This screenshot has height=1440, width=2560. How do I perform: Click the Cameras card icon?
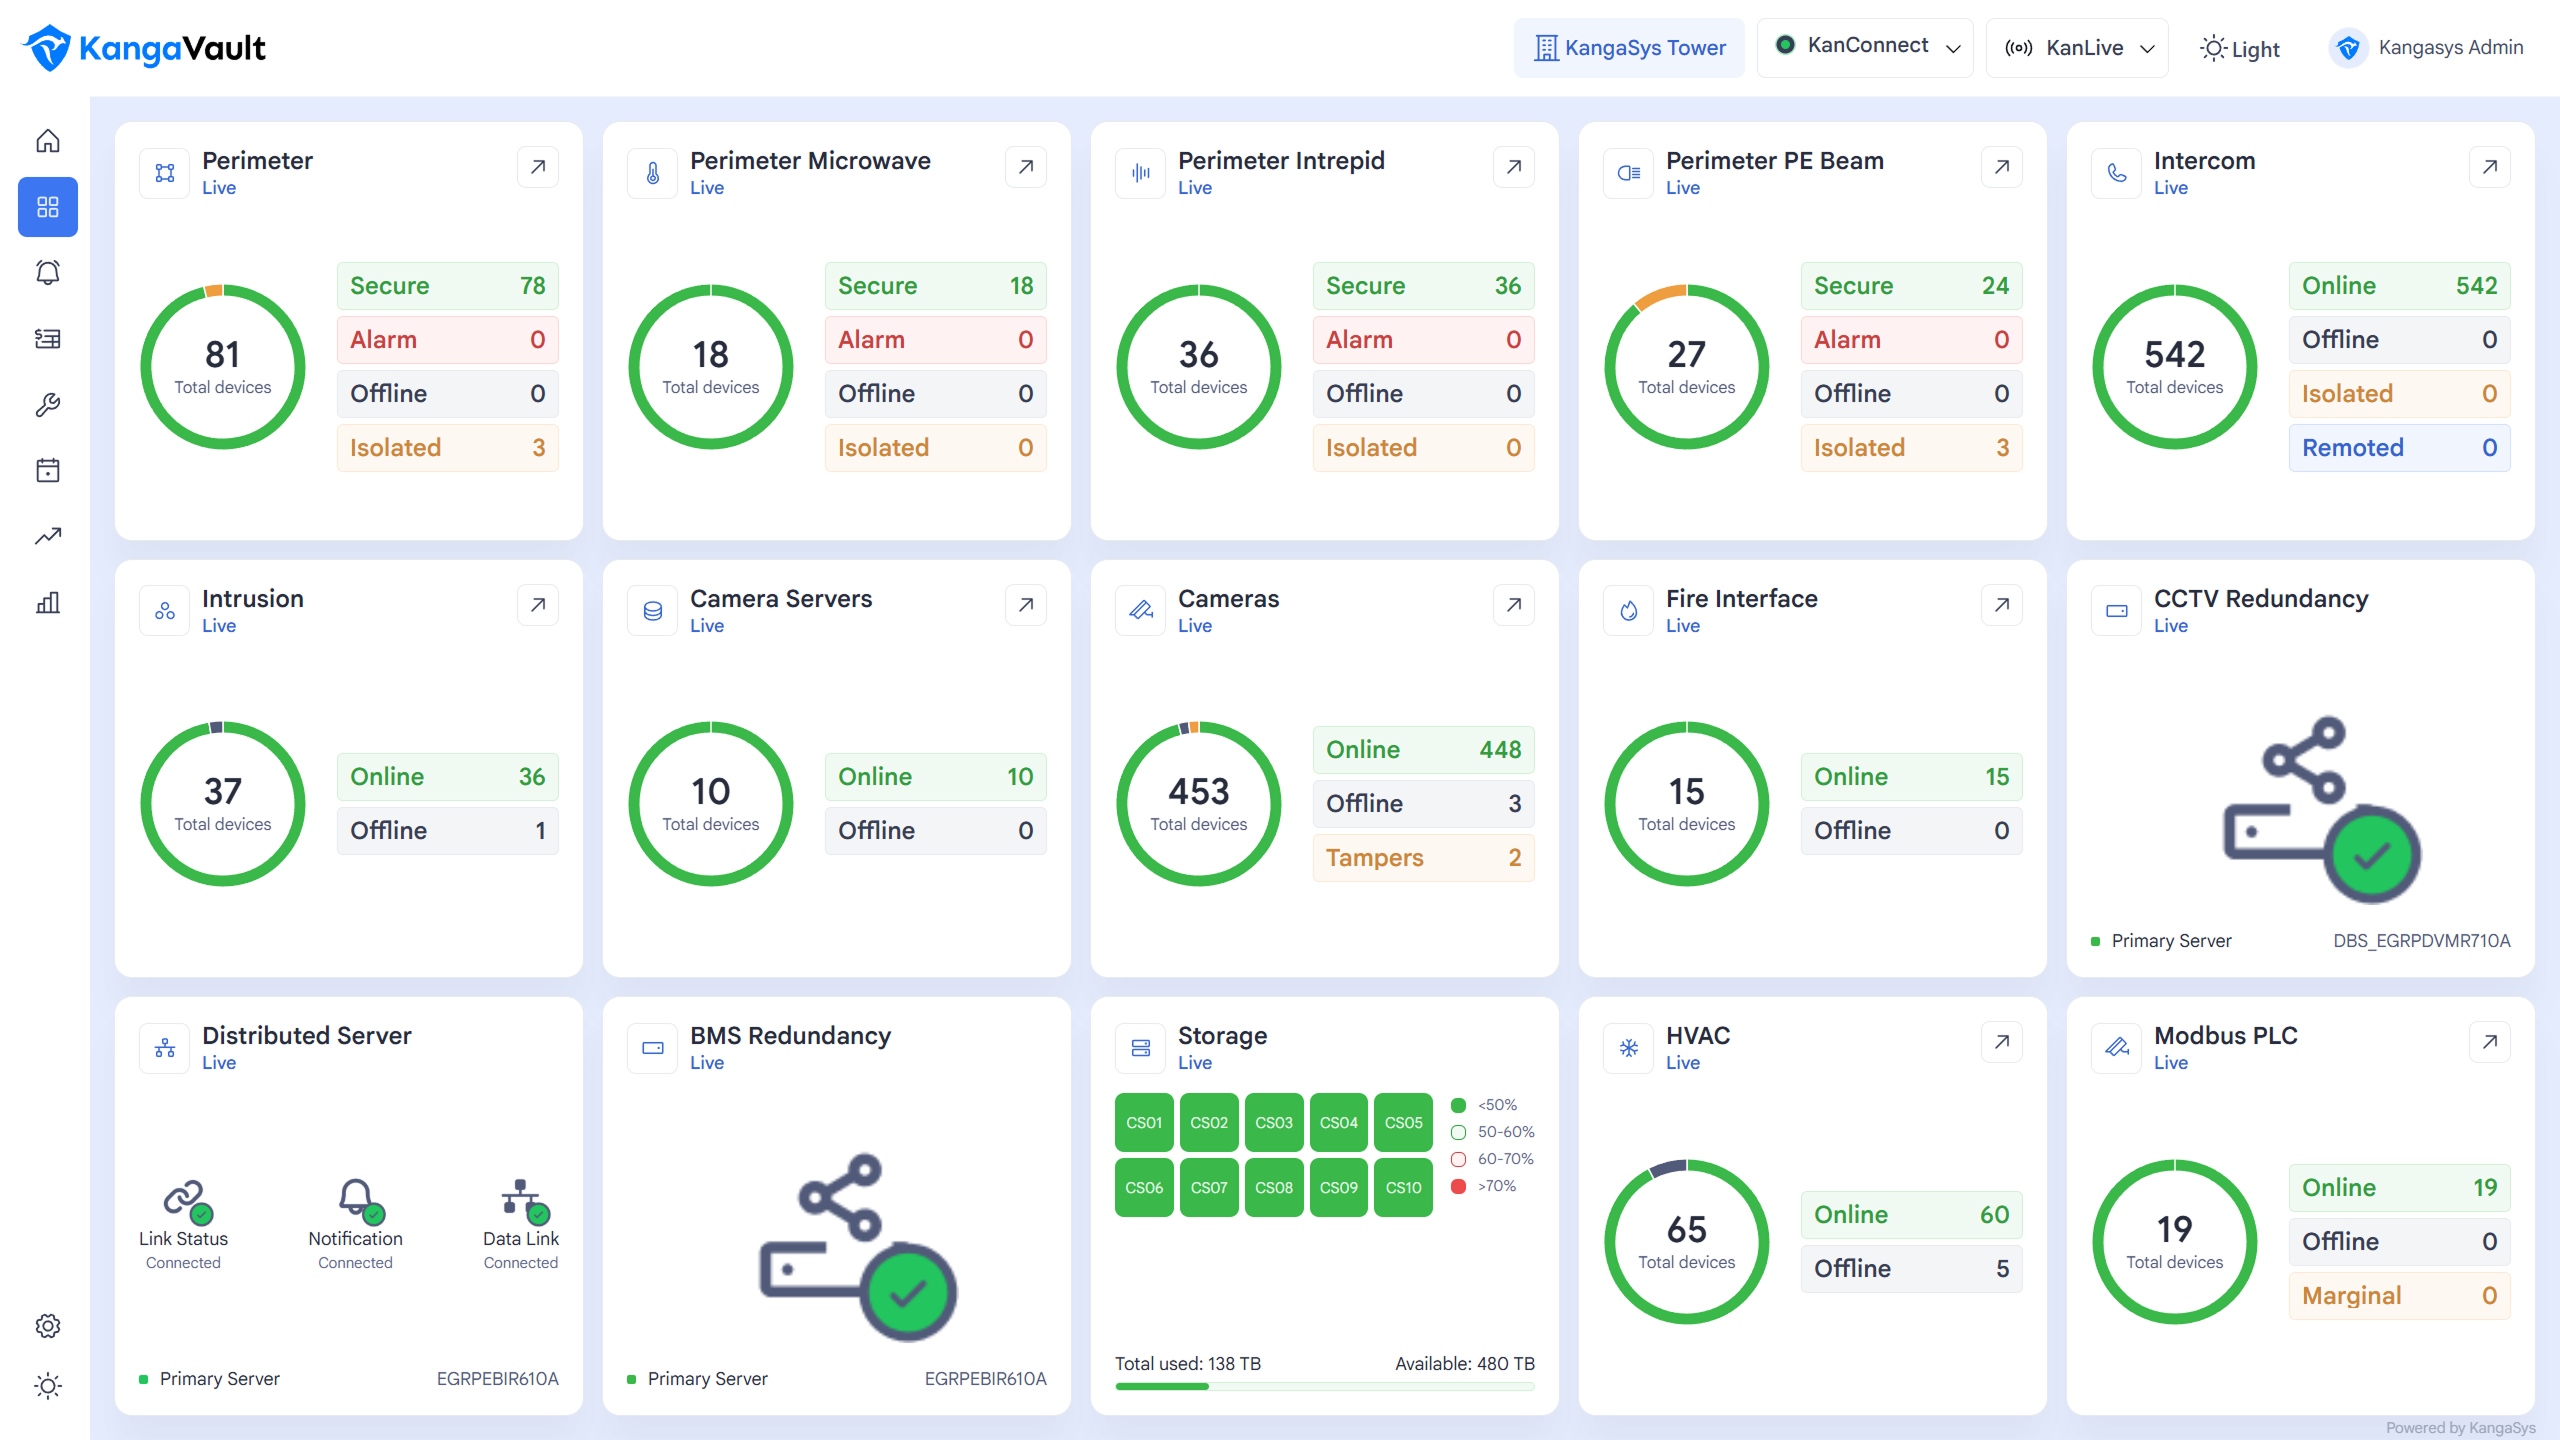coord(1141,611)
